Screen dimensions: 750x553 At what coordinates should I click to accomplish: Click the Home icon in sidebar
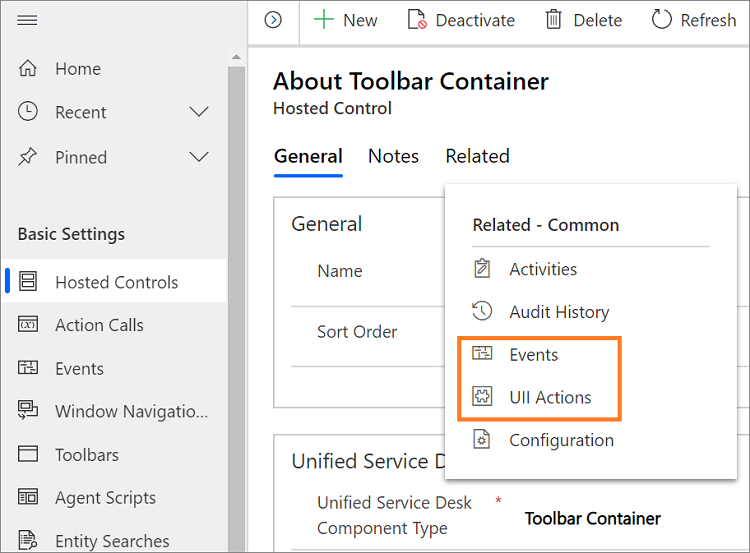28,68
